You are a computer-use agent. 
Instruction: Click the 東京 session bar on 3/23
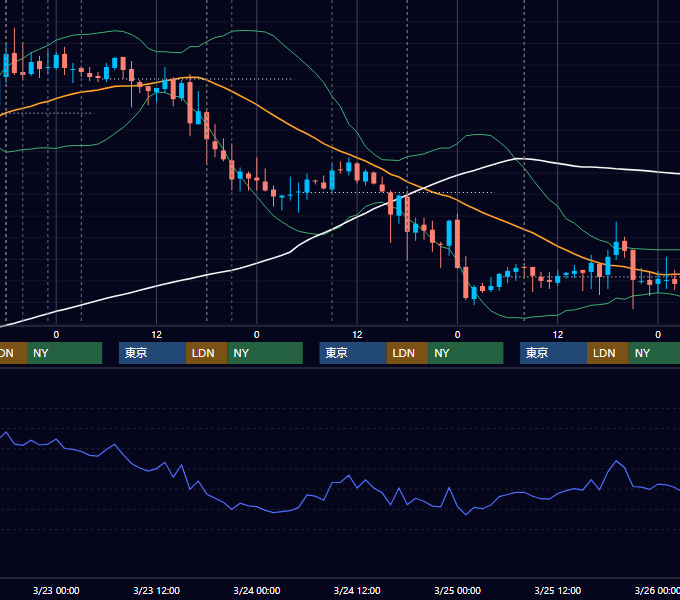(152, 353)
